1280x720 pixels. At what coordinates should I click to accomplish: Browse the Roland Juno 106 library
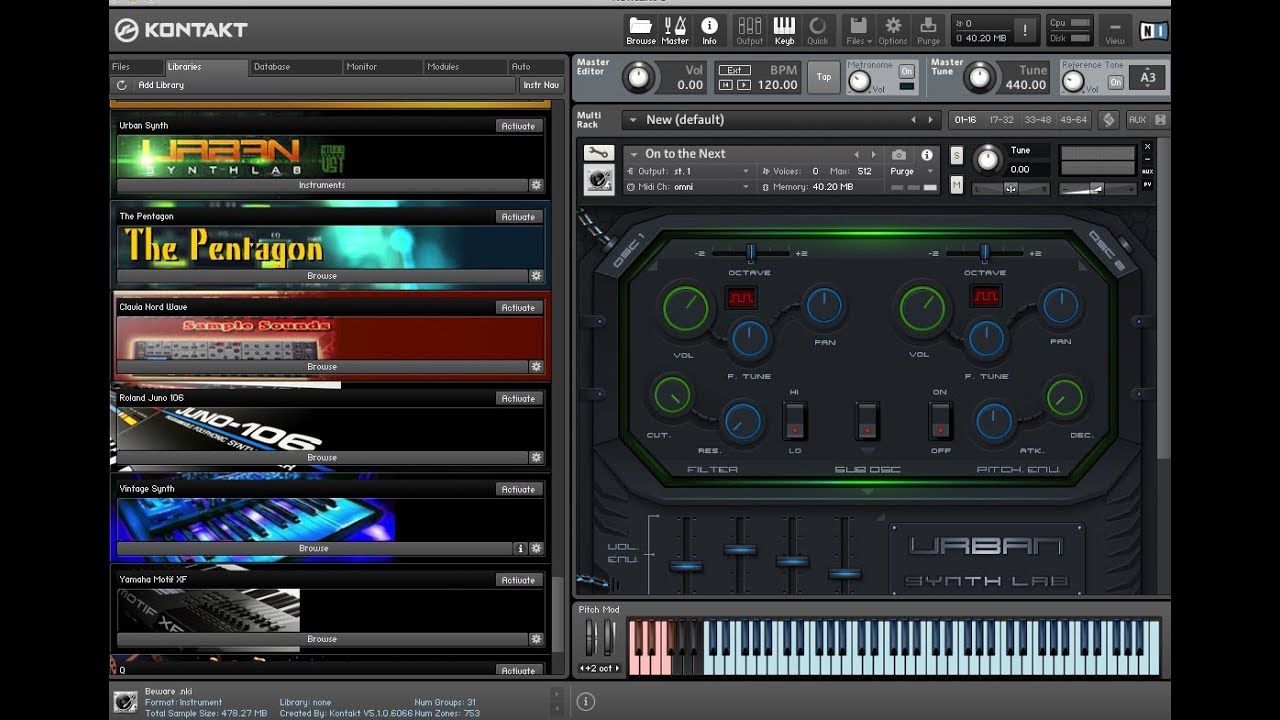[321, 458]
